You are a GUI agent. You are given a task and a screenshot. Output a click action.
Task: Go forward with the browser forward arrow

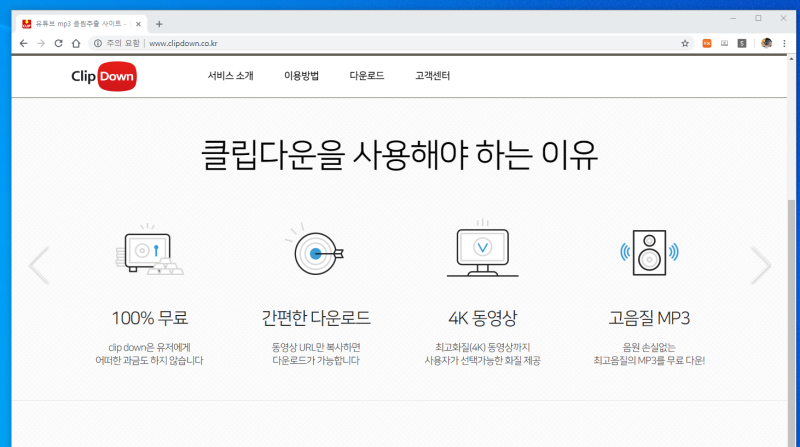tap(41, 43)
